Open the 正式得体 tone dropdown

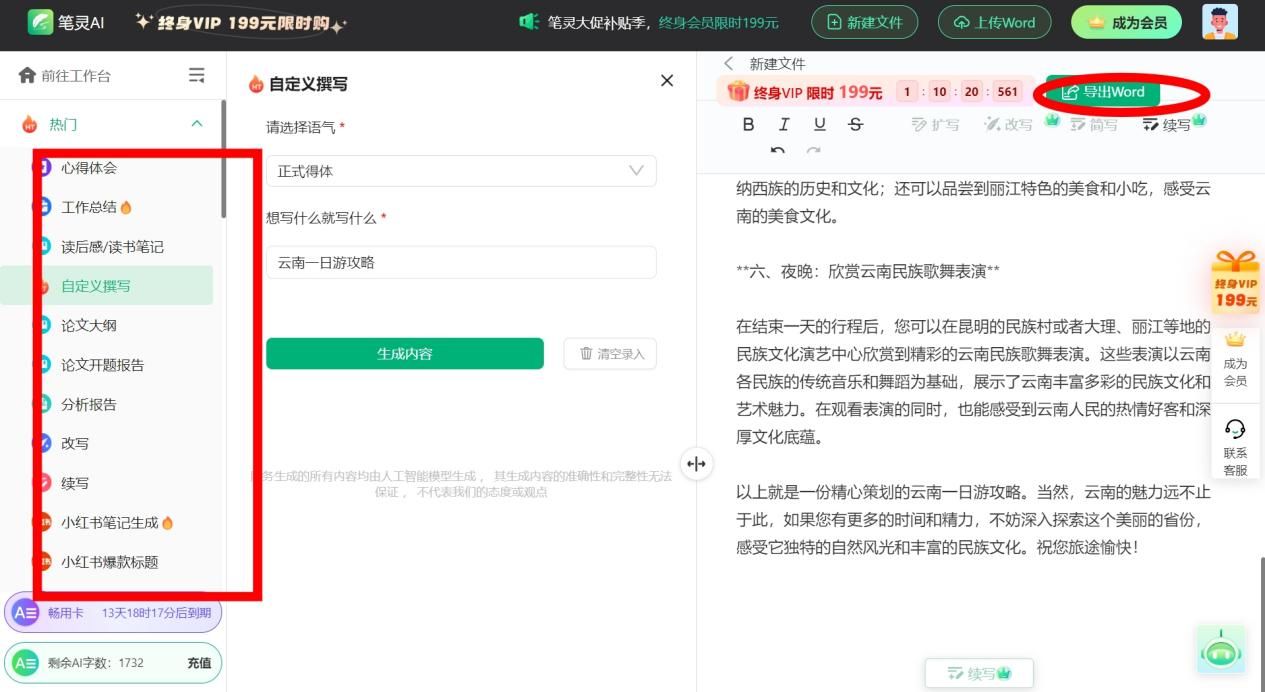(x=461, y=171)
